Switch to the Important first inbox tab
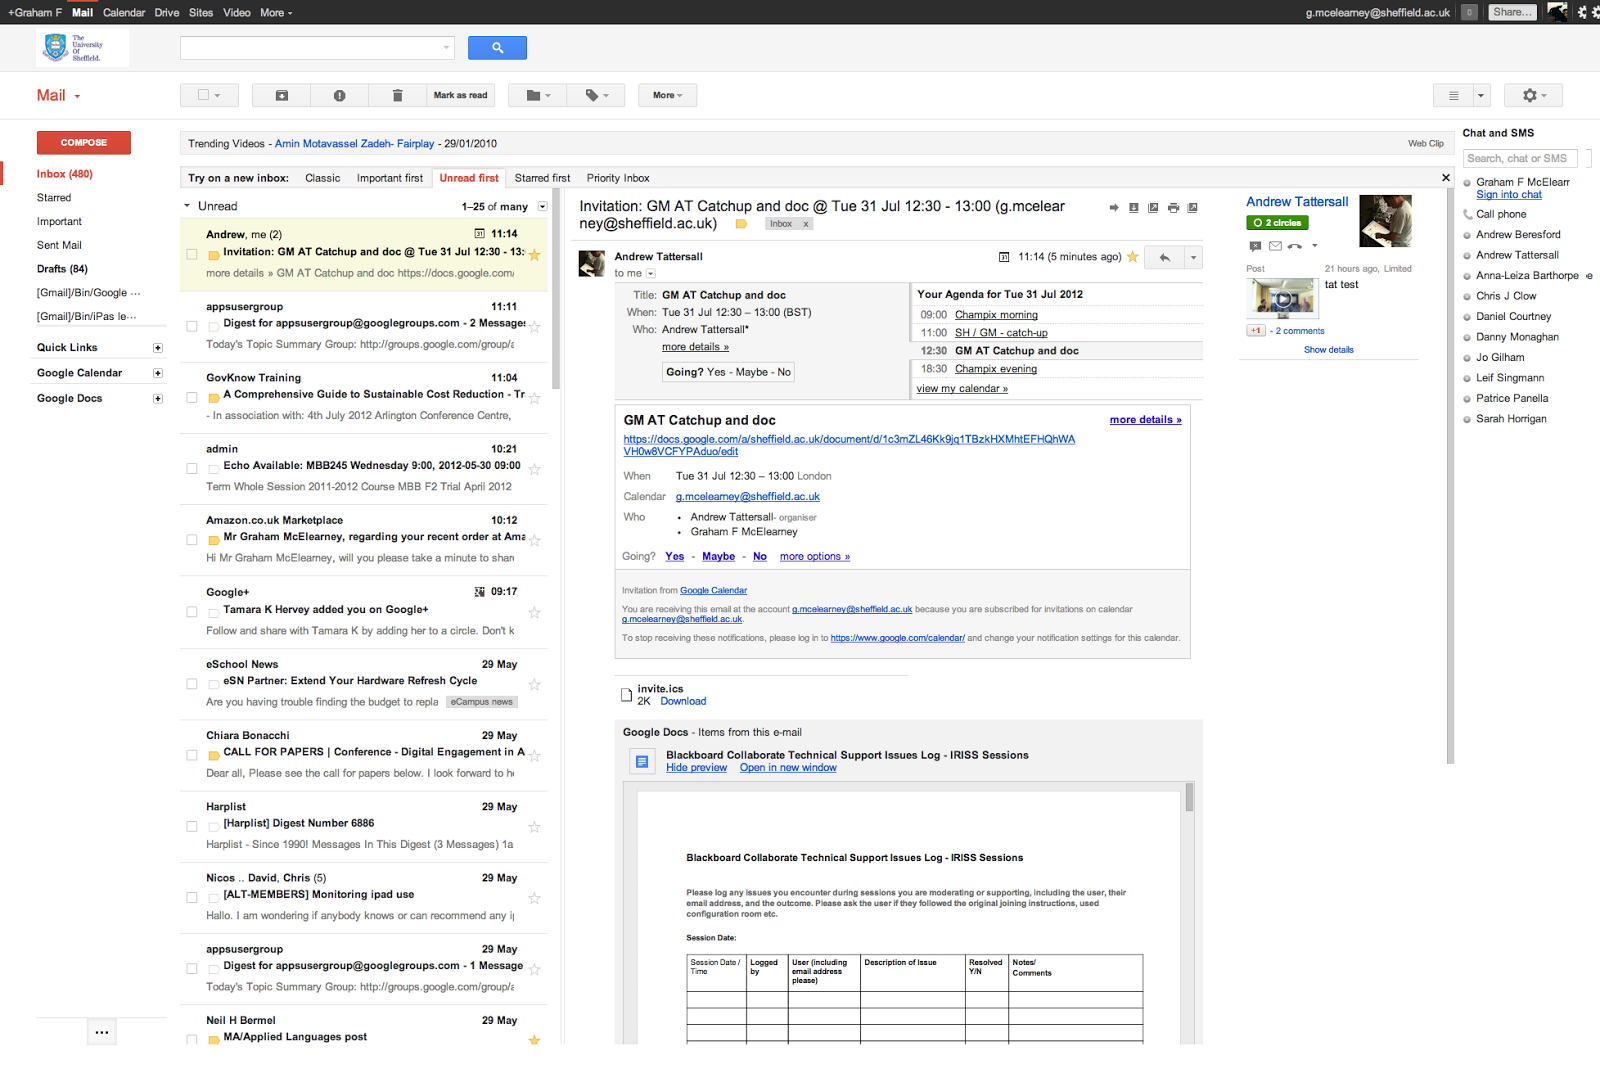 coord(390,178)
